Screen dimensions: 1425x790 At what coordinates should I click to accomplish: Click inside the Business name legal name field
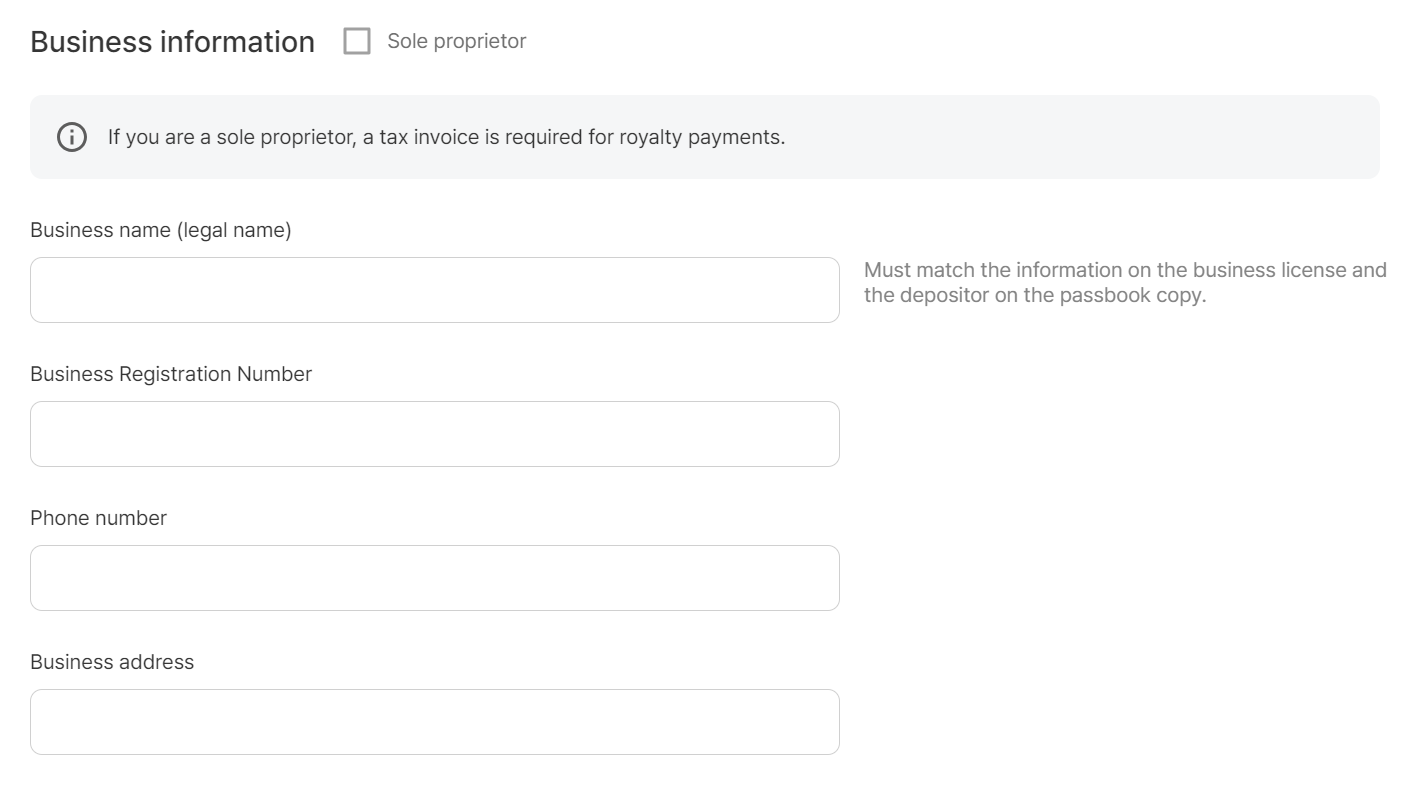[x=434, y=289]
